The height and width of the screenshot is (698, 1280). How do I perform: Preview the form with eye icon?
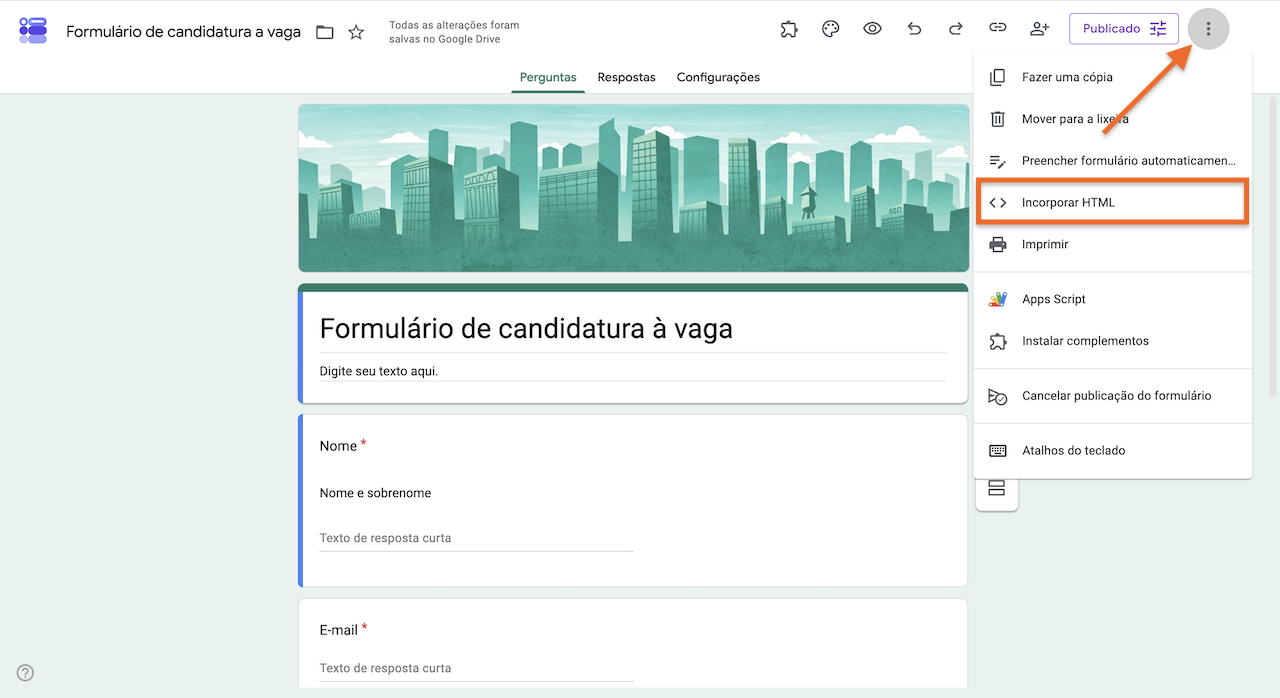[x=872, y=29]
